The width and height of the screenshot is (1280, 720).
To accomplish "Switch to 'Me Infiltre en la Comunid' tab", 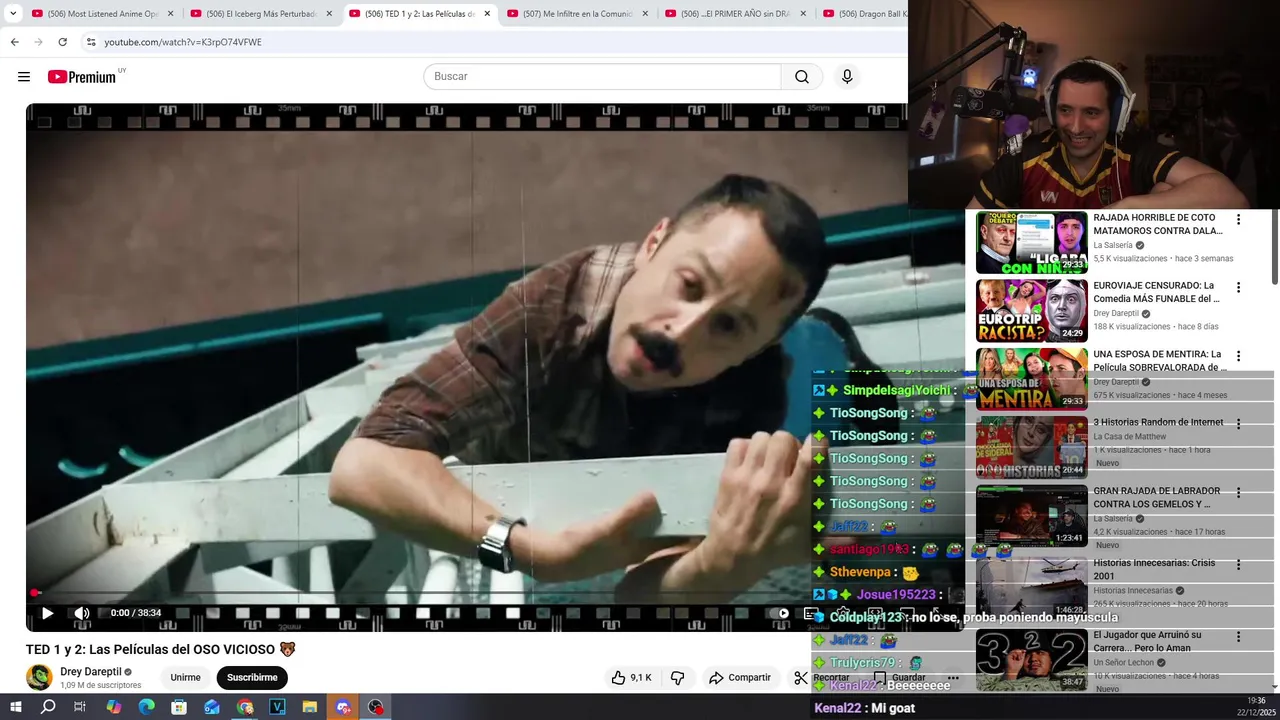I will point(577,14).
